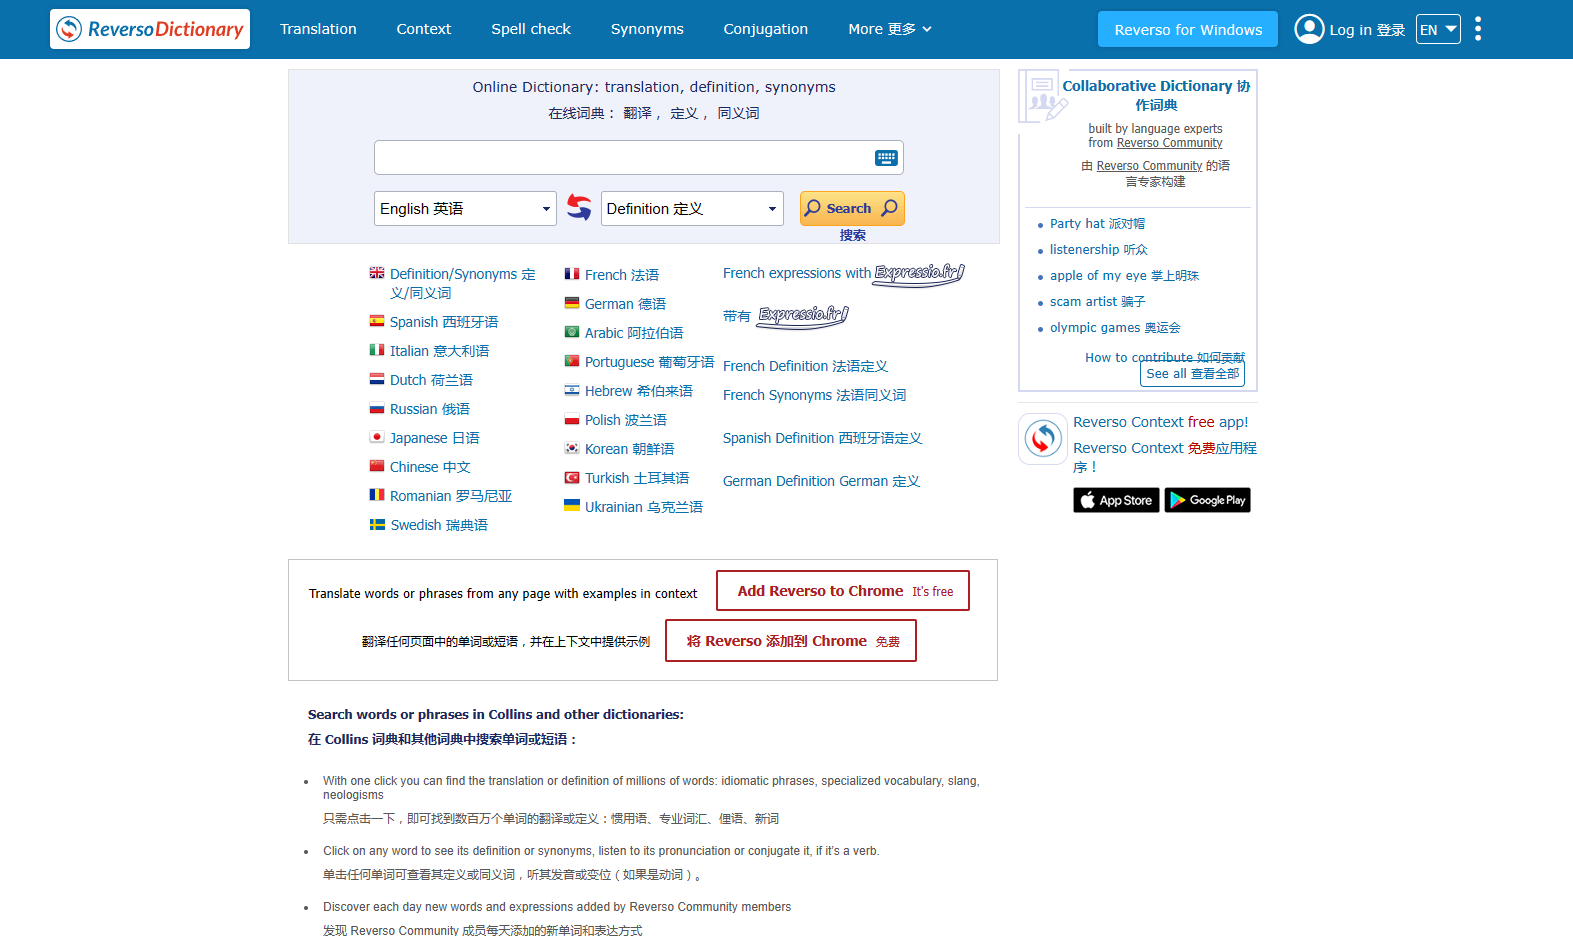Open the Definition/Synonyms link
Screen dimensions: 1573x936
click(462, 283)
